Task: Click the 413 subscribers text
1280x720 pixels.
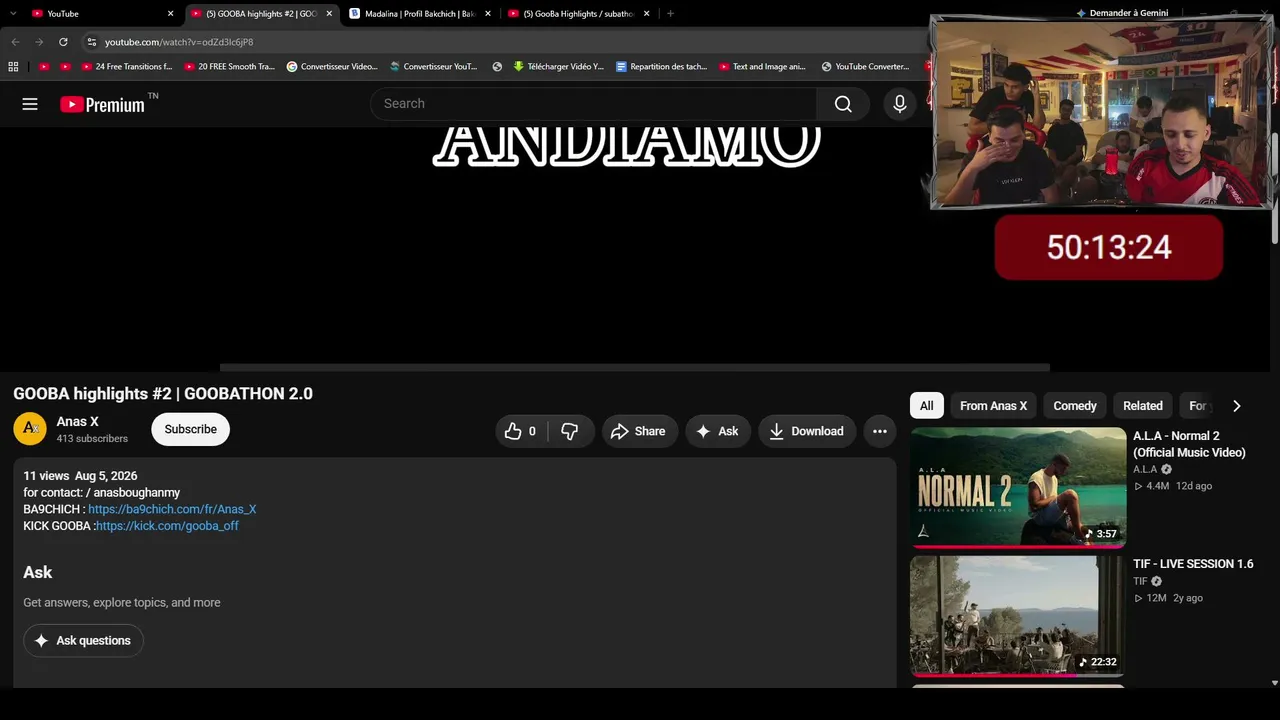Action: click(92, 439)
